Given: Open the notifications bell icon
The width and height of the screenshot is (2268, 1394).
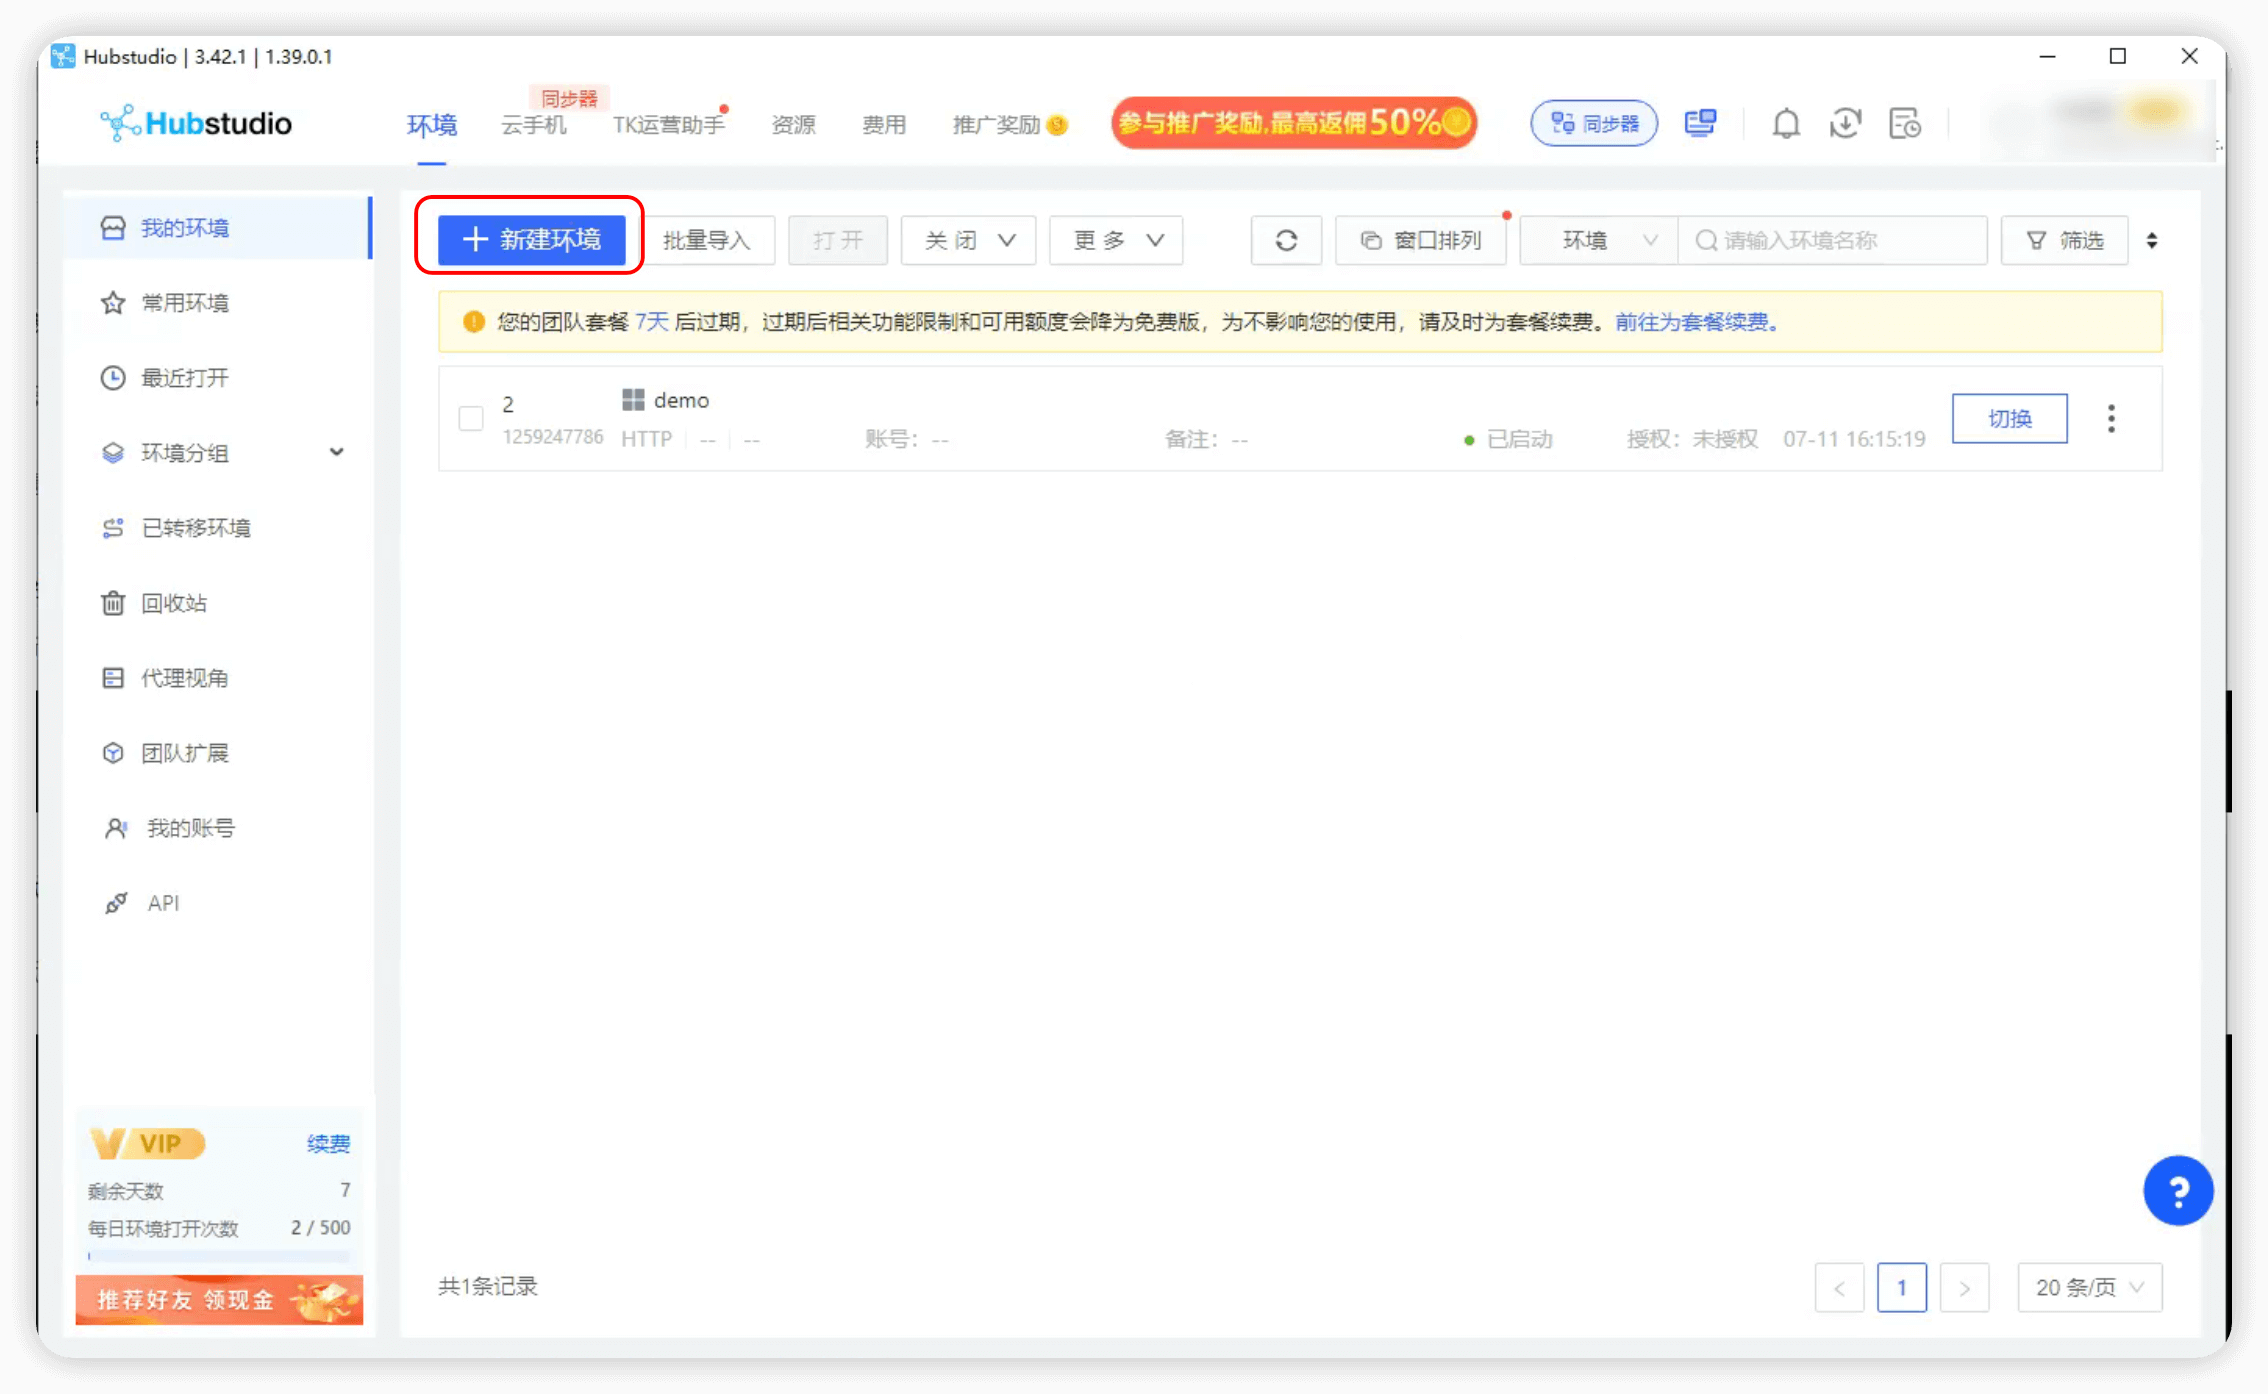Looking at the screenshot, I should click(x=1786, y=124).
